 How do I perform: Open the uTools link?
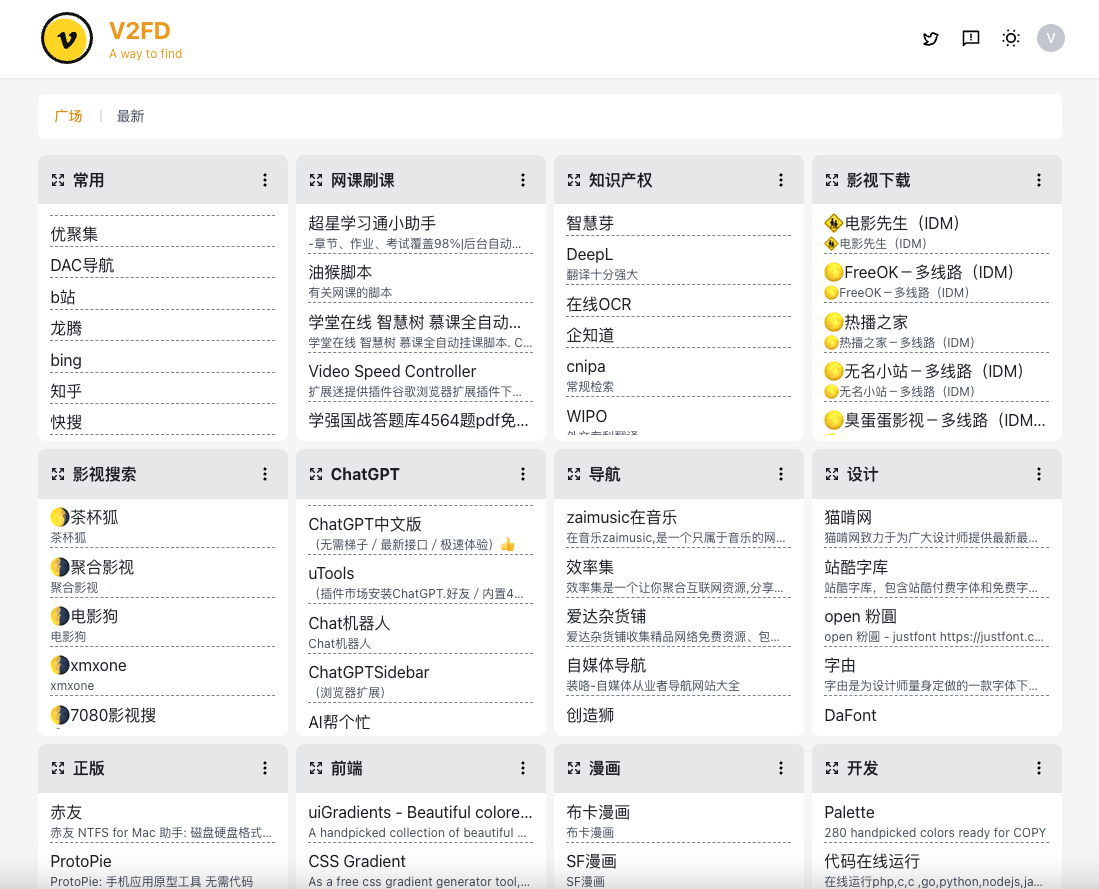coord(332,574)
